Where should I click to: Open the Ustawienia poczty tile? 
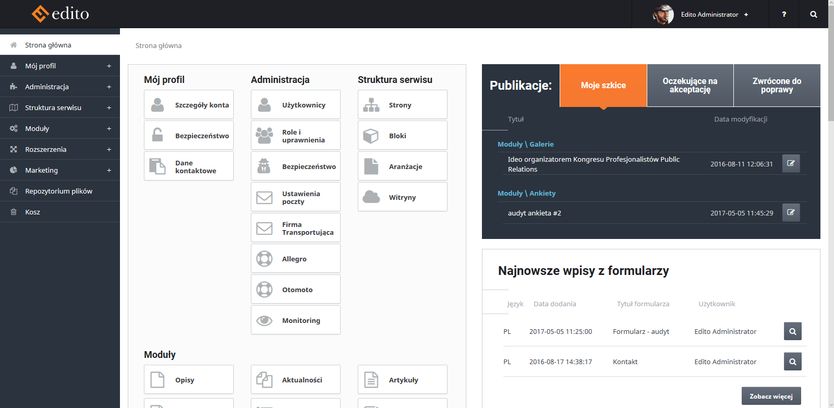[295, 197]
